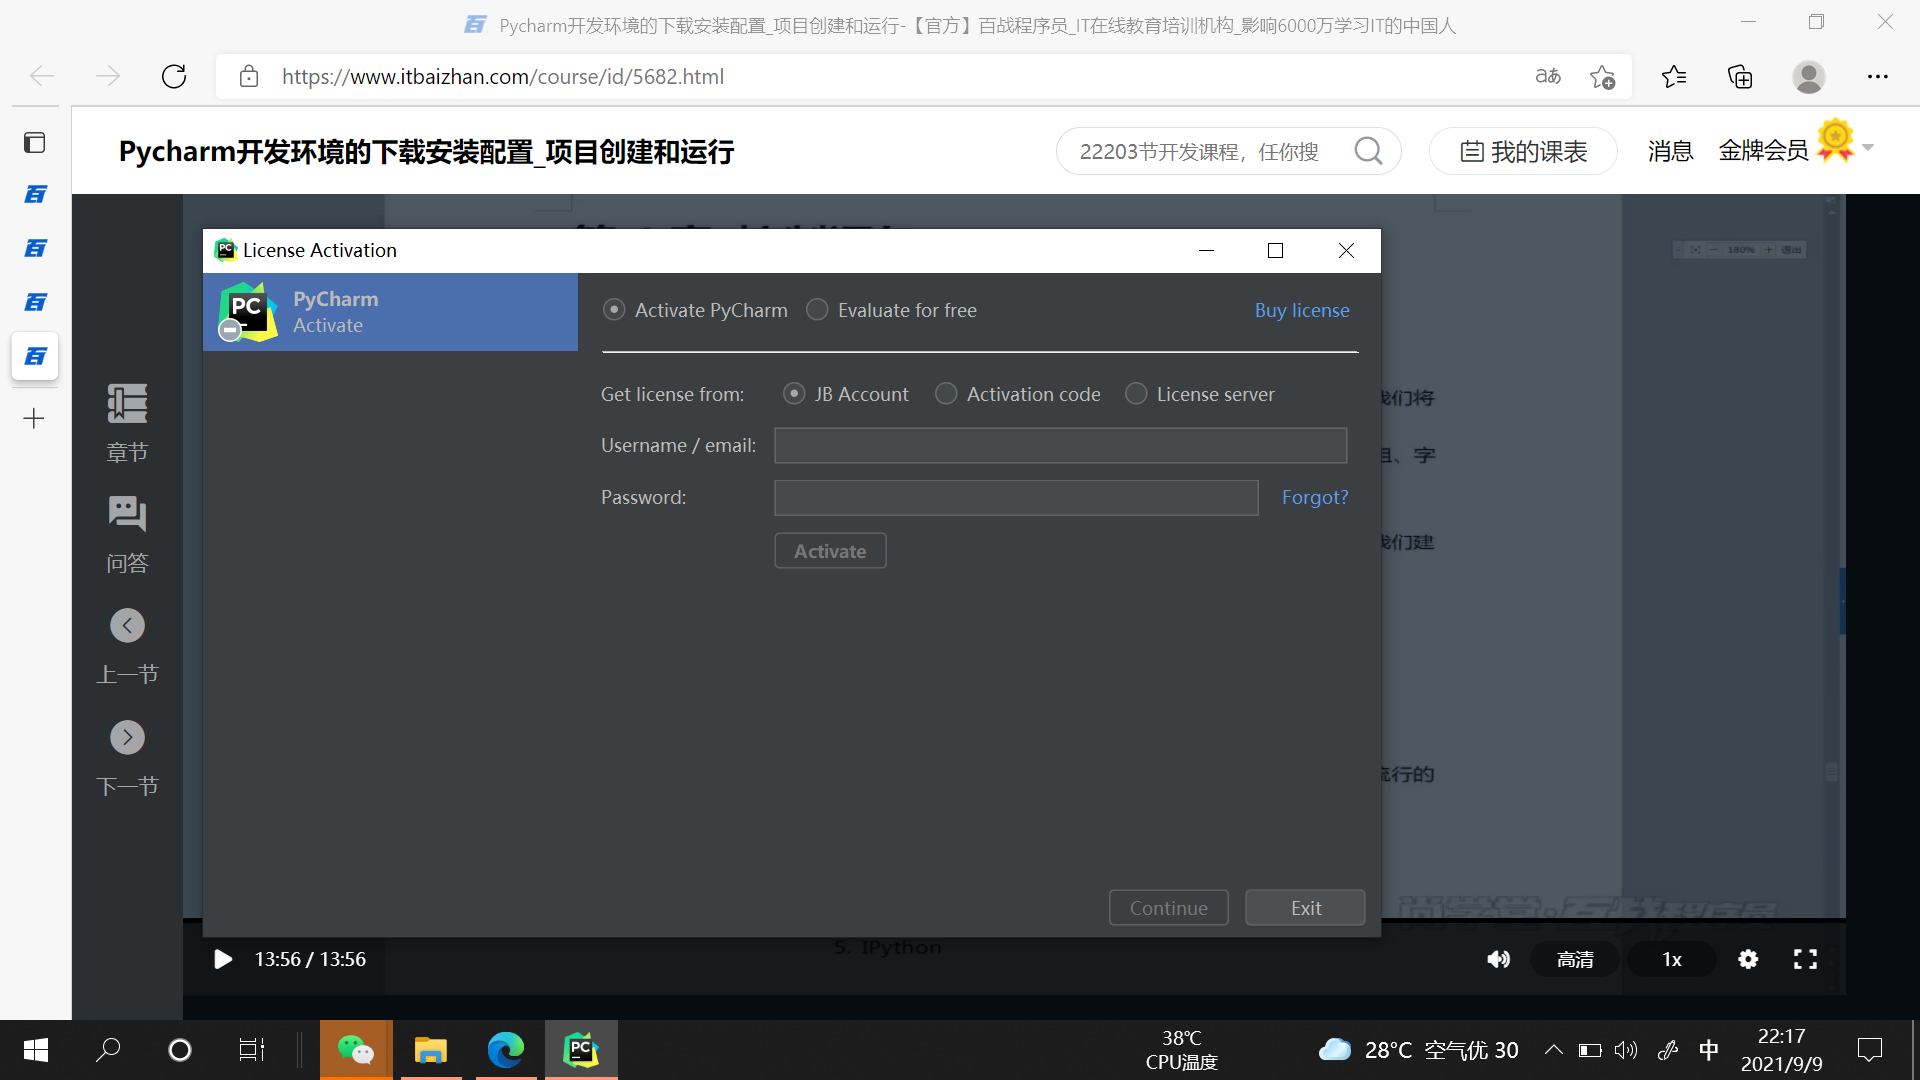Focus the course search box
Image resolution: width=1920 pixels, height=1080 pixels.
click(1200, 151)
